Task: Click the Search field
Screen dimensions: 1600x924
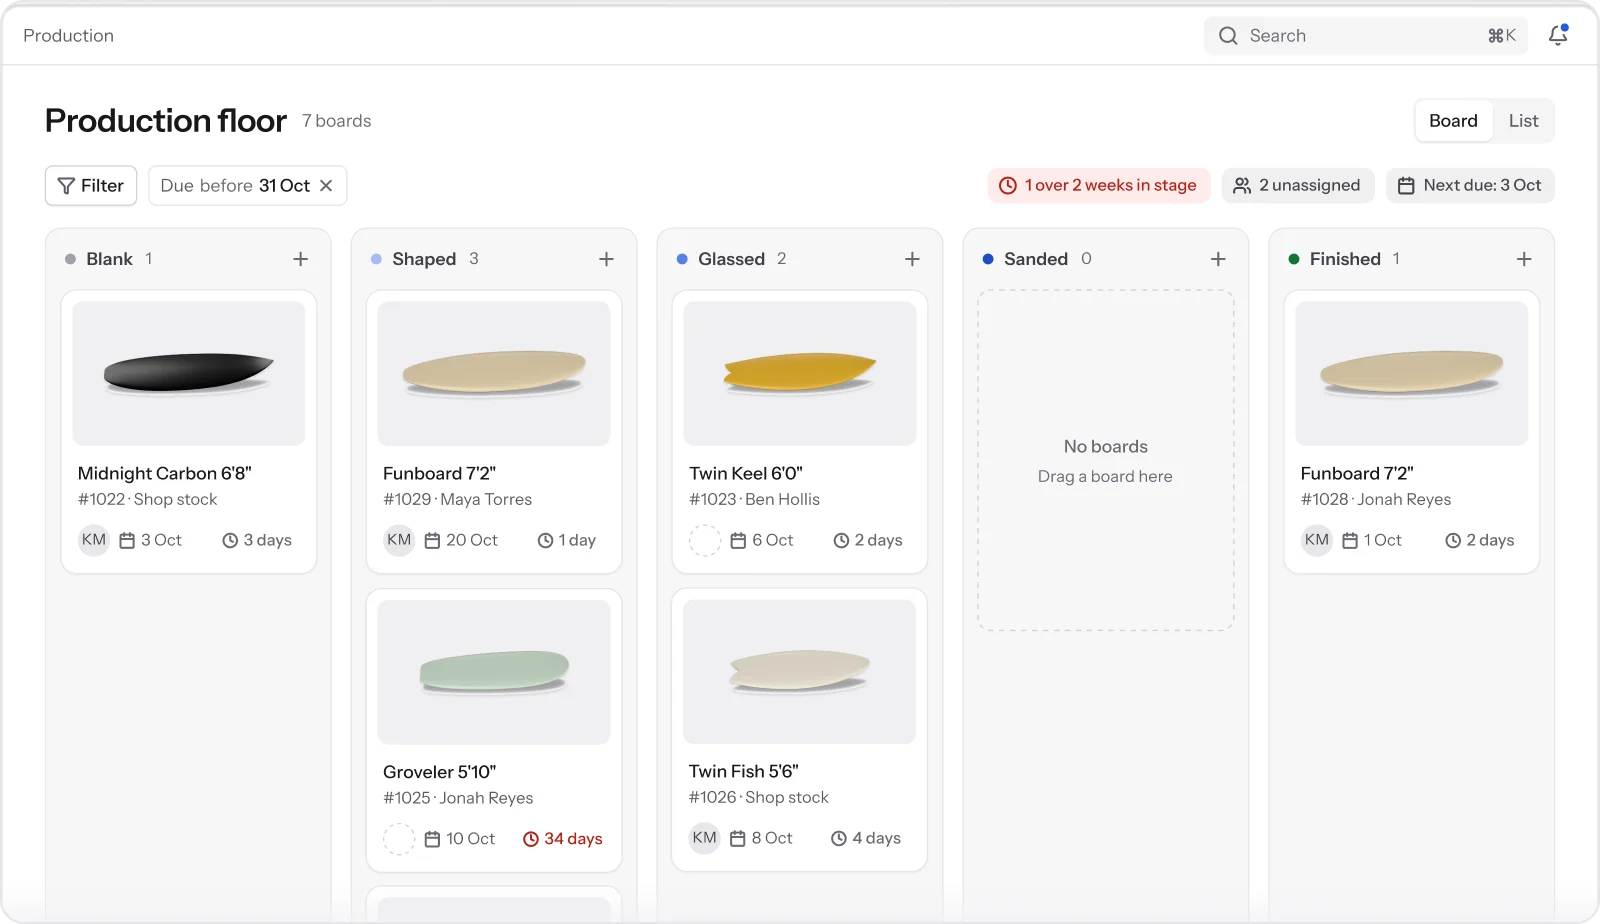Action: coord(1366,36)
